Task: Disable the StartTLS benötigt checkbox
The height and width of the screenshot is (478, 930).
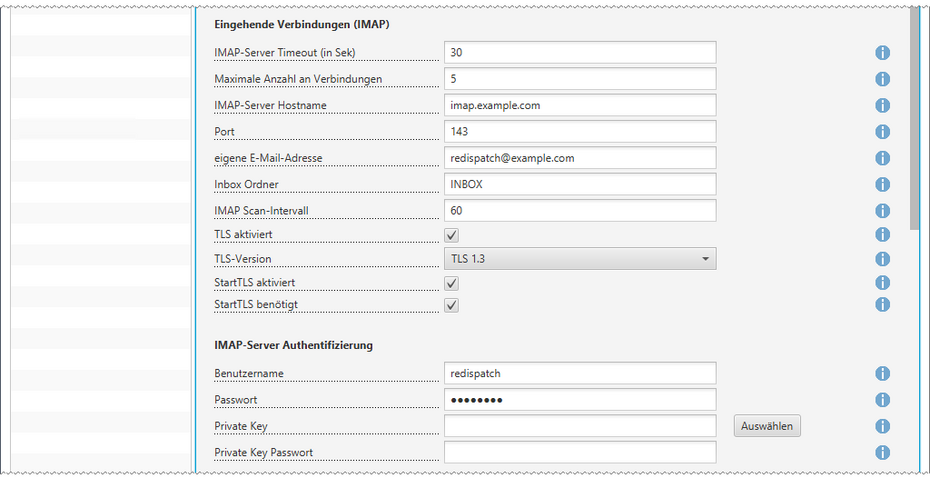Action: (x=452, y=305)
